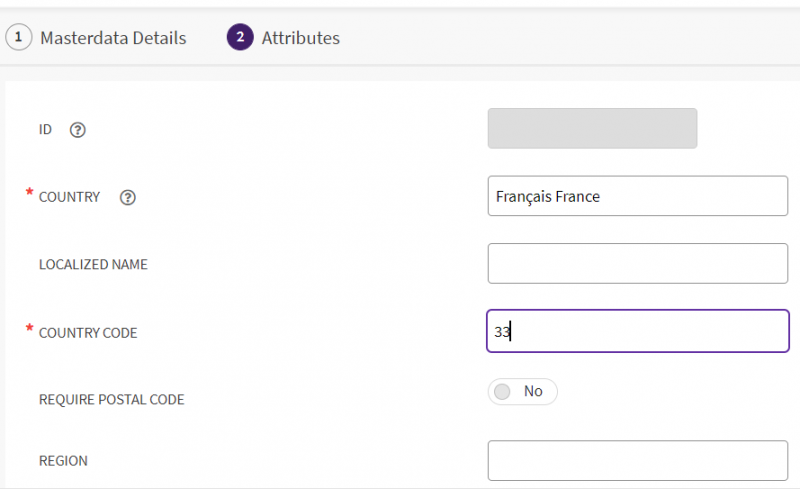Click the purple step 2 circle icon
The height and width of the screenshot is (489, 800).
coord(239,38)
